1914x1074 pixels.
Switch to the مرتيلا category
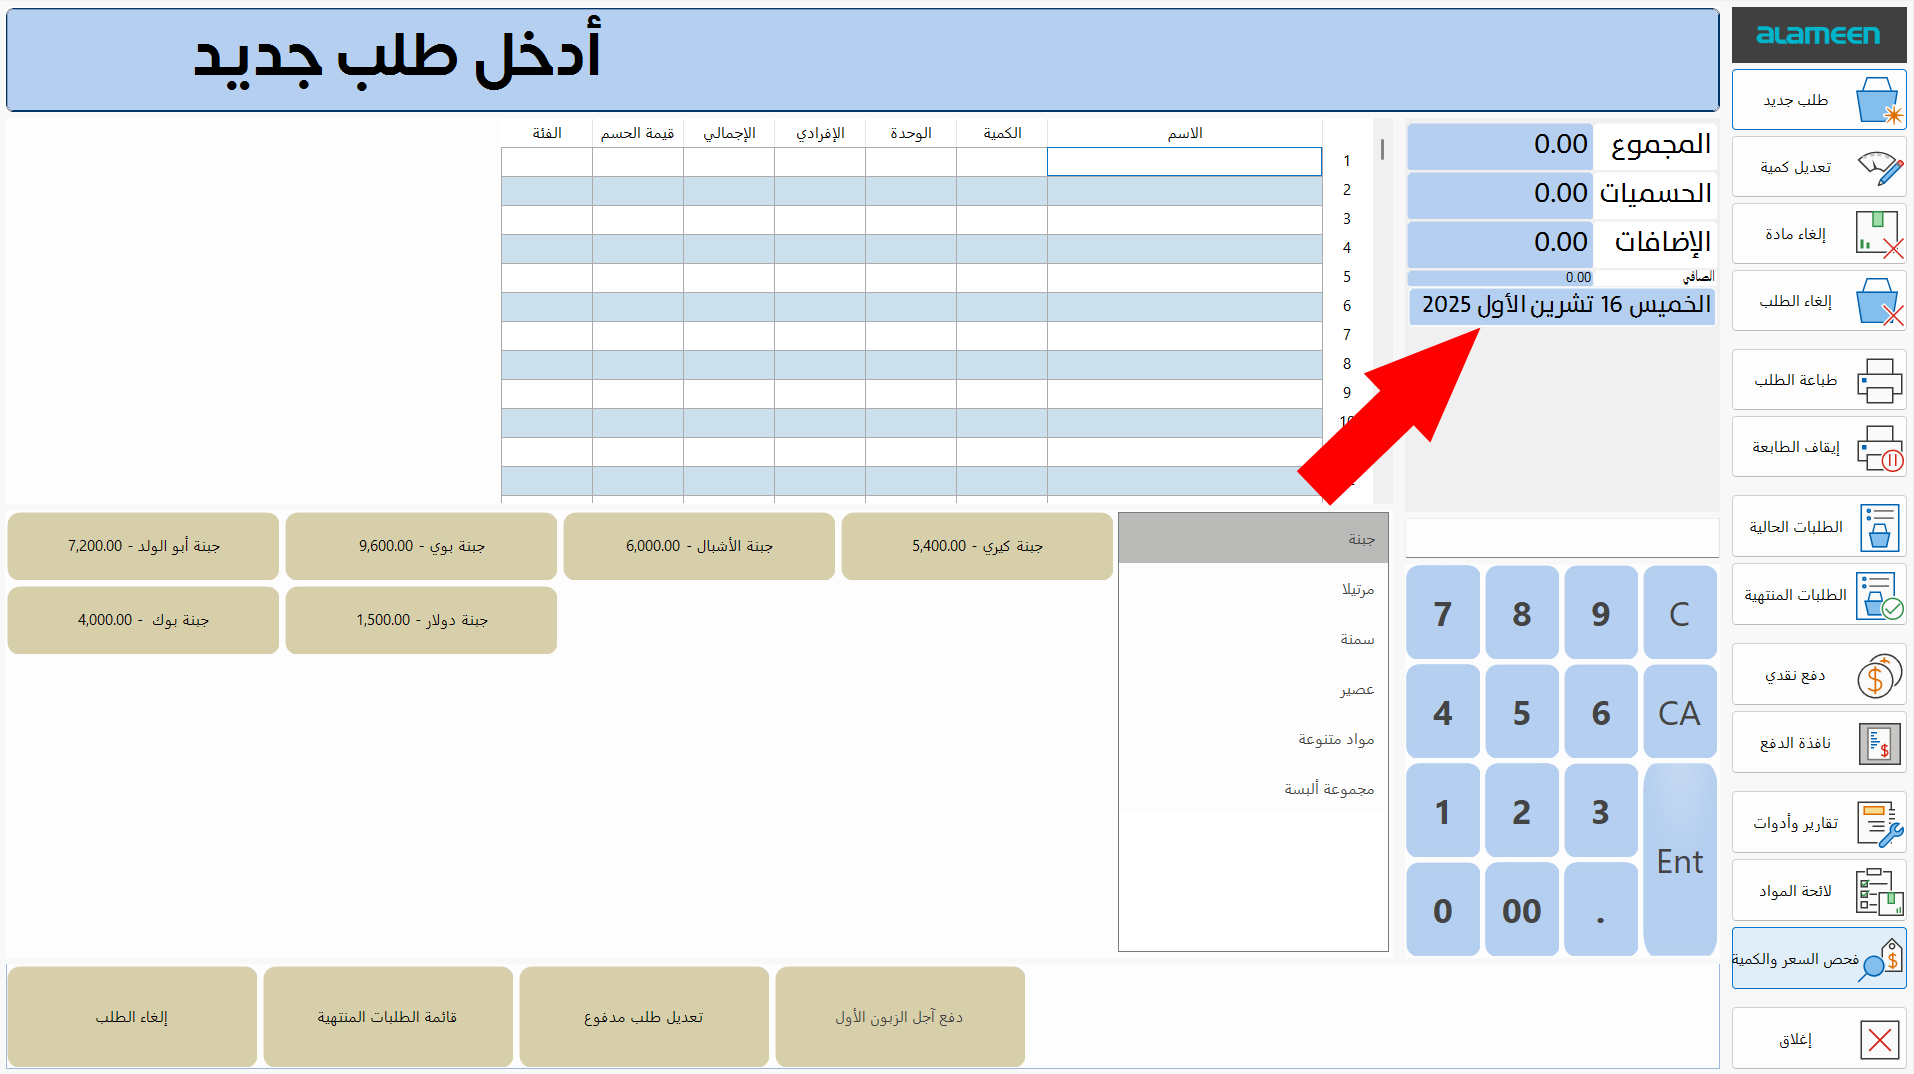(x=1252, y=588)
